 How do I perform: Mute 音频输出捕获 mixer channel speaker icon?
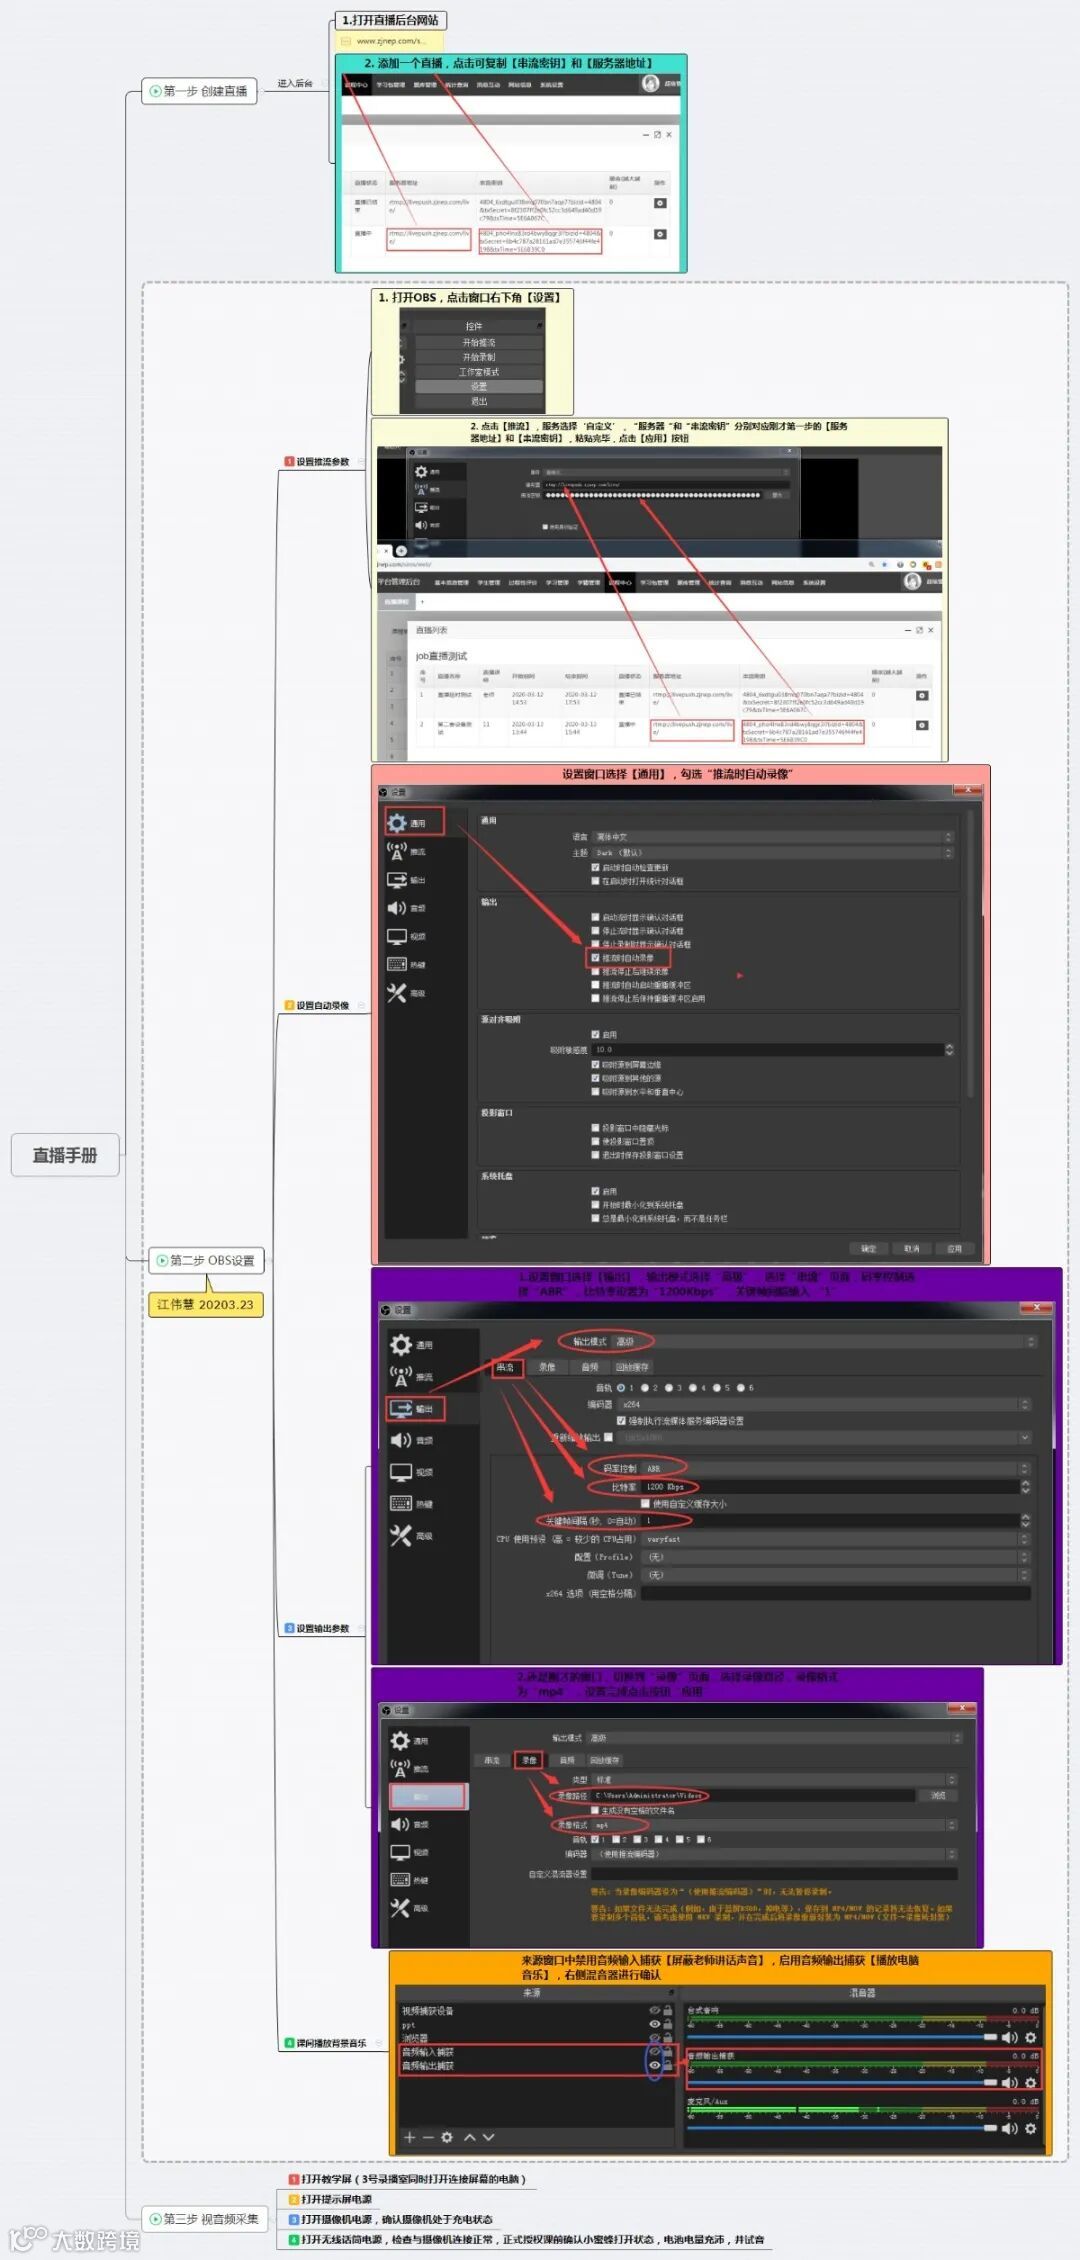pyautogui.click(x=1010, y=2082)
